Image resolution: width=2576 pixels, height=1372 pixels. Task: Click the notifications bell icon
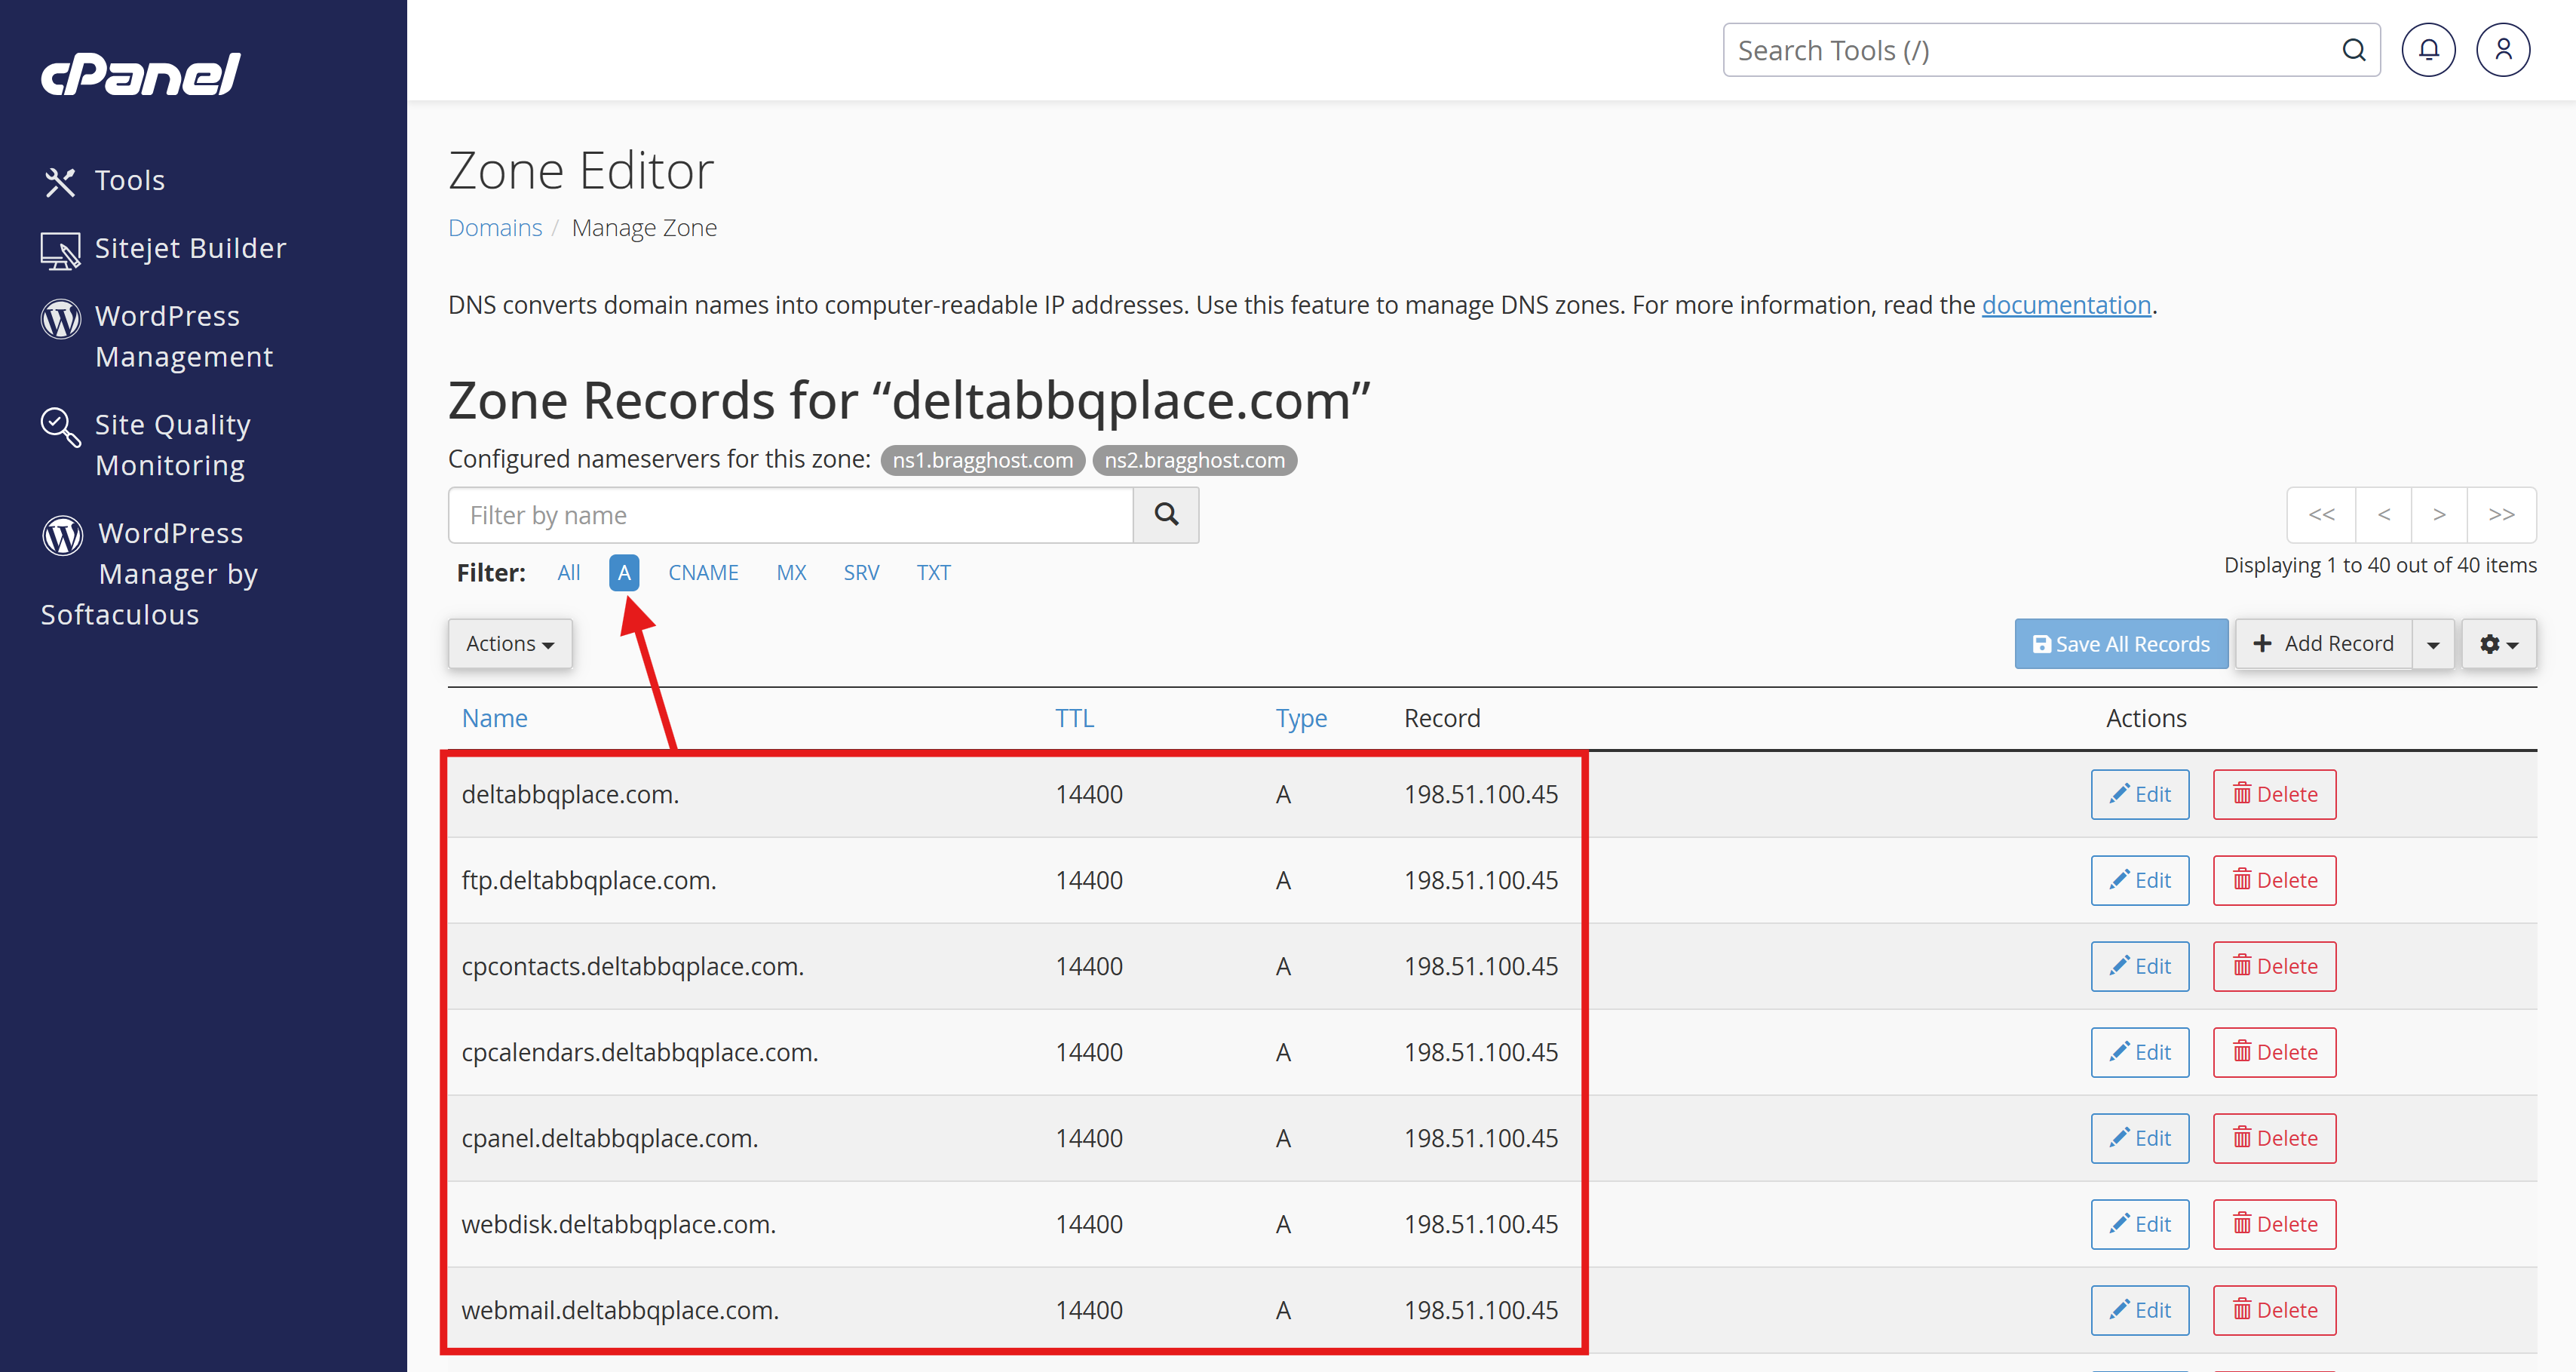point(2428,50)
